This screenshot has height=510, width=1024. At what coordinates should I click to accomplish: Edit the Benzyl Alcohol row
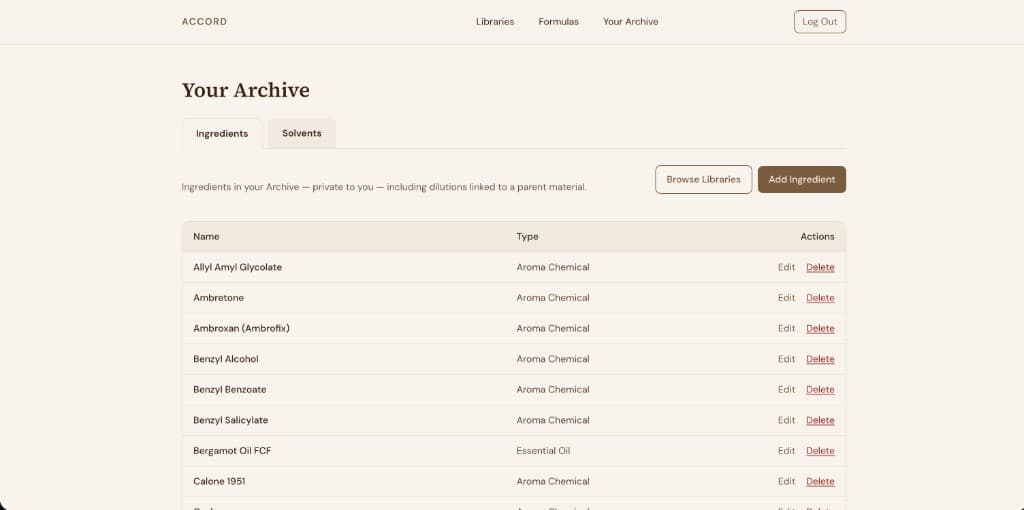click(x=786, y=359)
